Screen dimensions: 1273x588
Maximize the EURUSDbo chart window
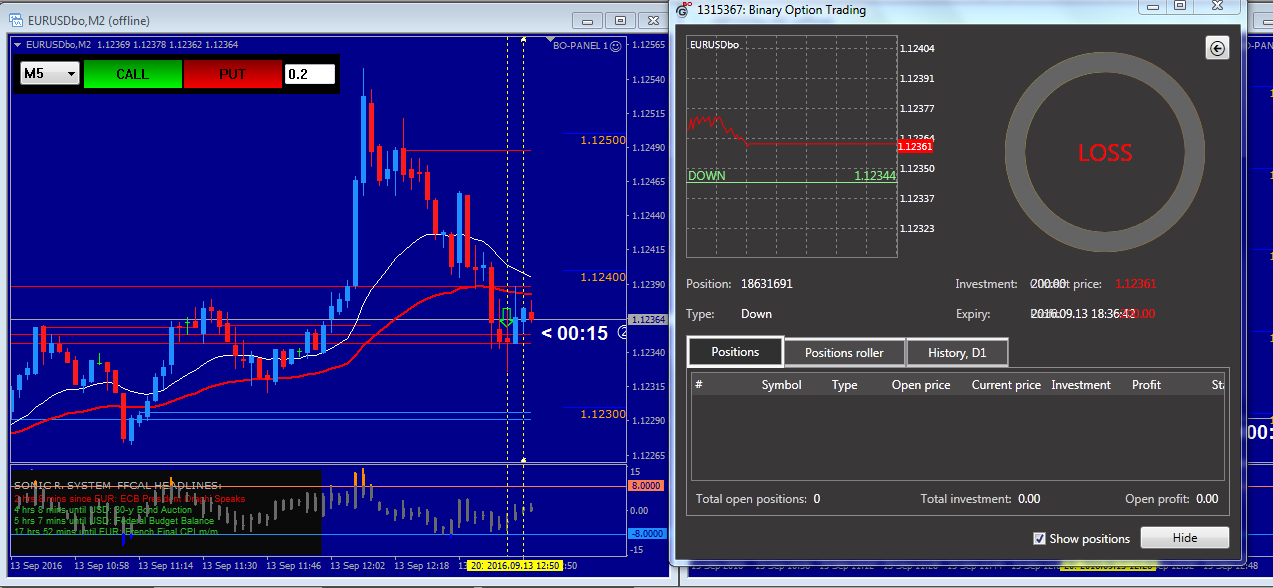(x=620, y=19)
